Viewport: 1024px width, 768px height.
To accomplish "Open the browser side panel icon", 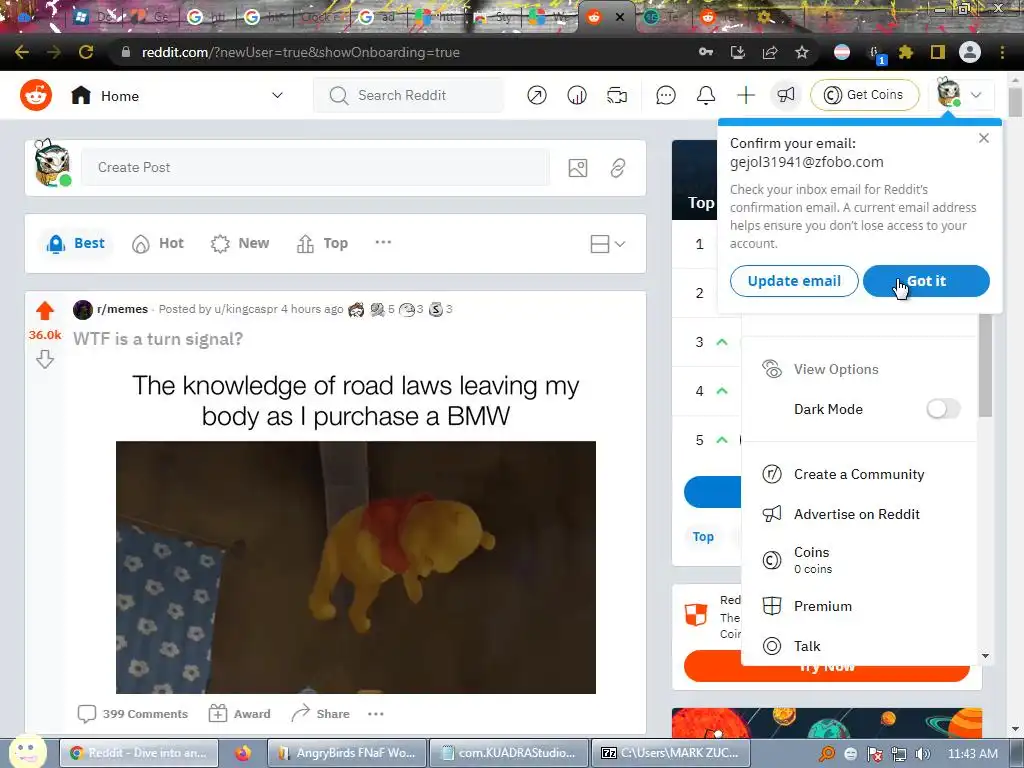I will tap(938, 52).
